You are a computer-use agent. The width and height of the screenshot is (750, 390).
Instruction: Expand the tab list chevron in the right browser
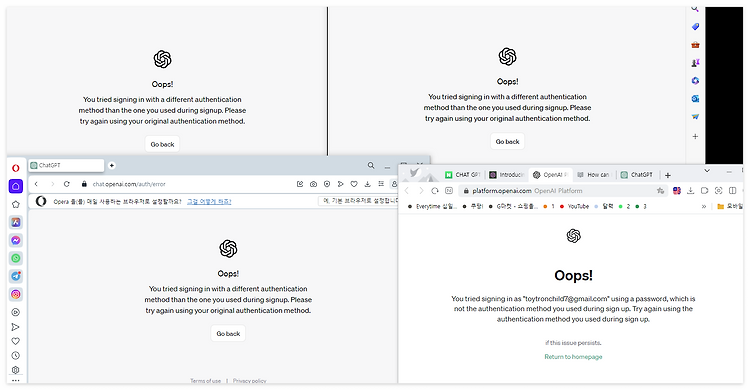pos(707,170)
